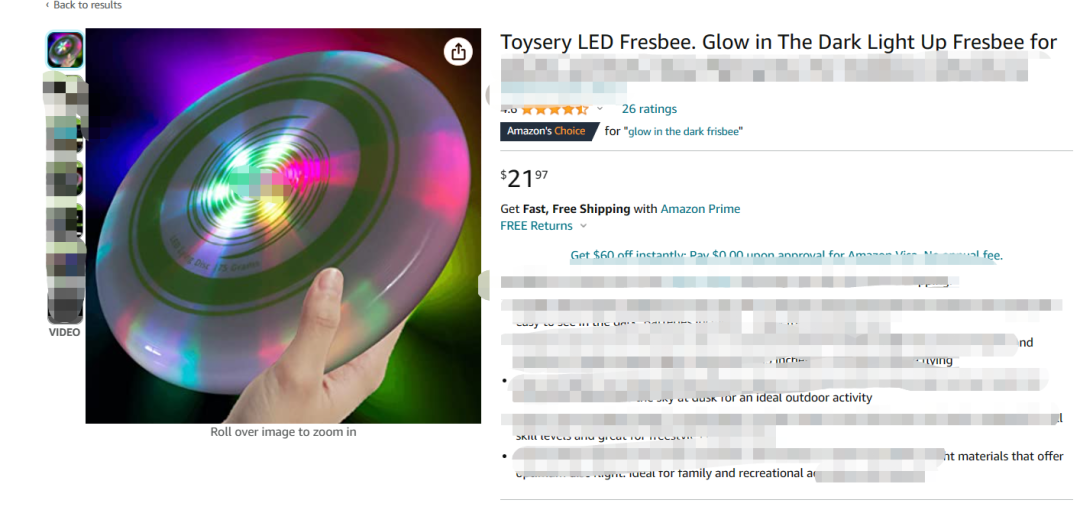Image resolution: width=1080 pixels, height=513 pixels.
Task: Open the Get $60 off instantly offer
Action: 787,255
